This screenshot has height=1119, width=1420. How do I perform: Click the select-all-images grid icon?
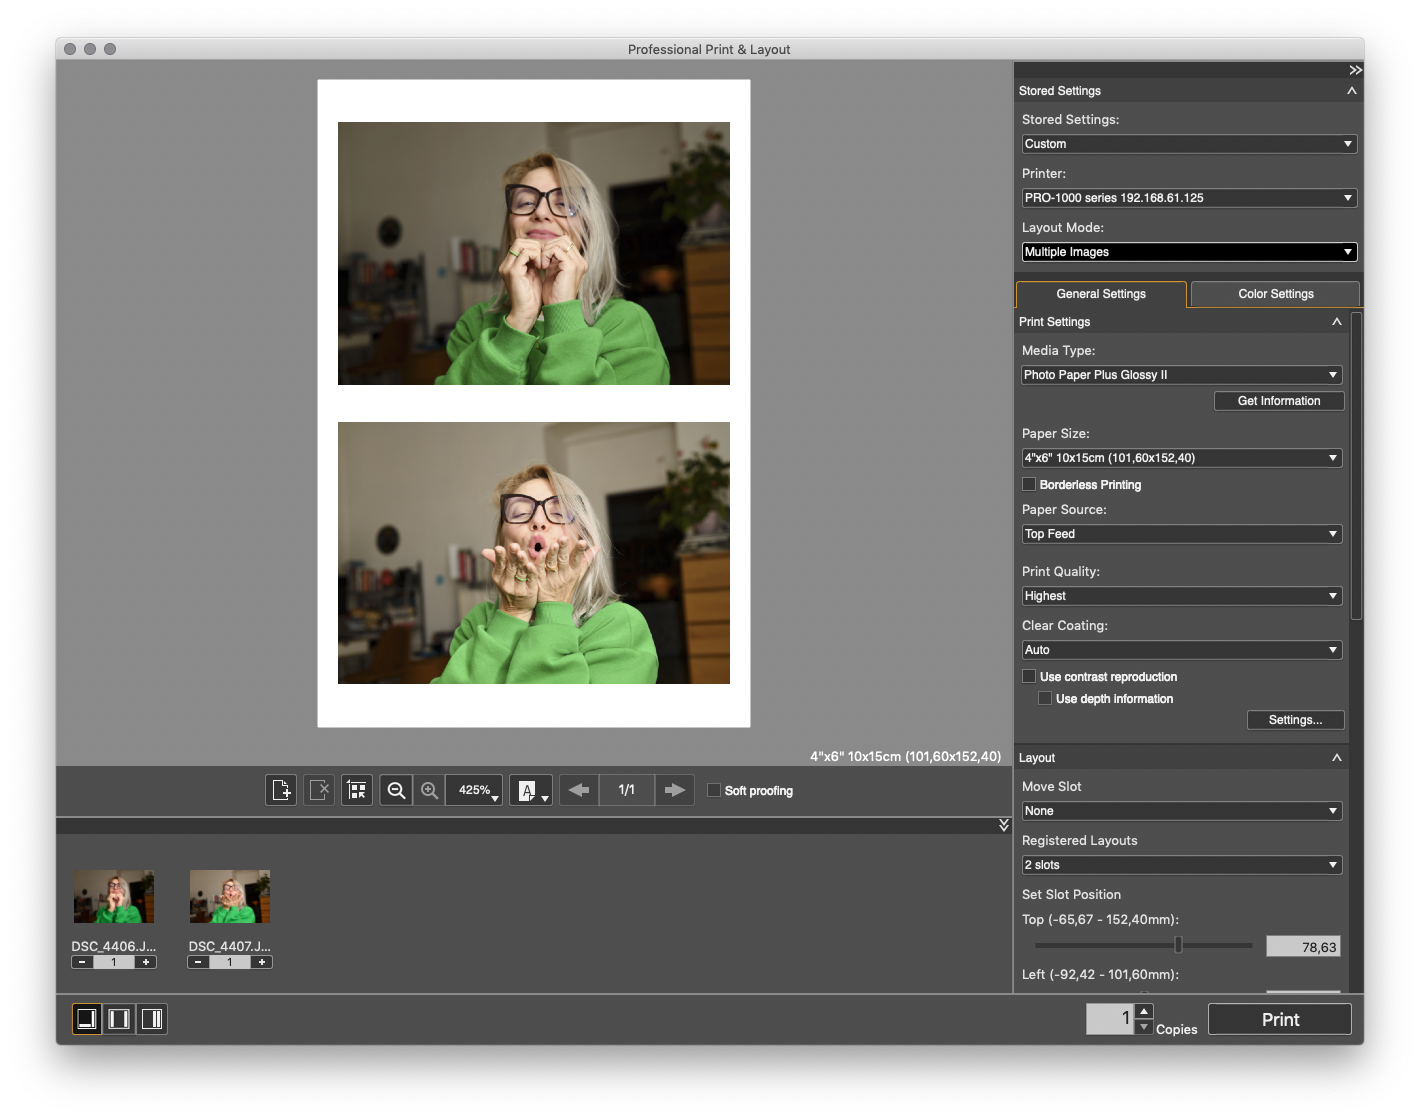(357, 790)
